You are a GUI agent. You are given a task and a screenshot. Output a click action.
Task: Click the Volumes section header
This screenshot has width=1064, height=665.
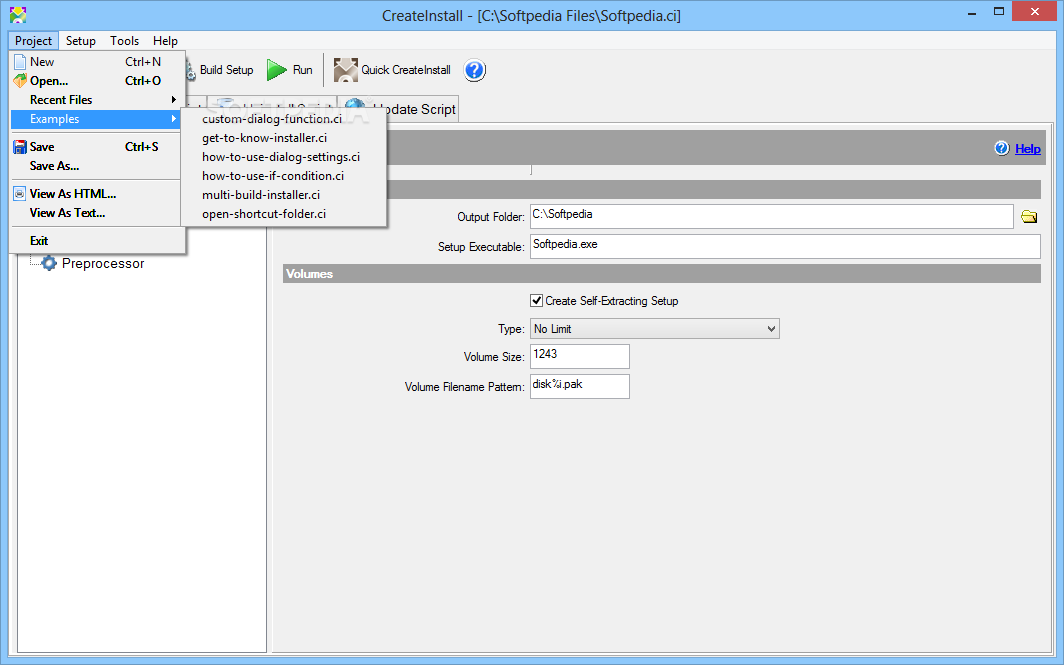(662, 273)
